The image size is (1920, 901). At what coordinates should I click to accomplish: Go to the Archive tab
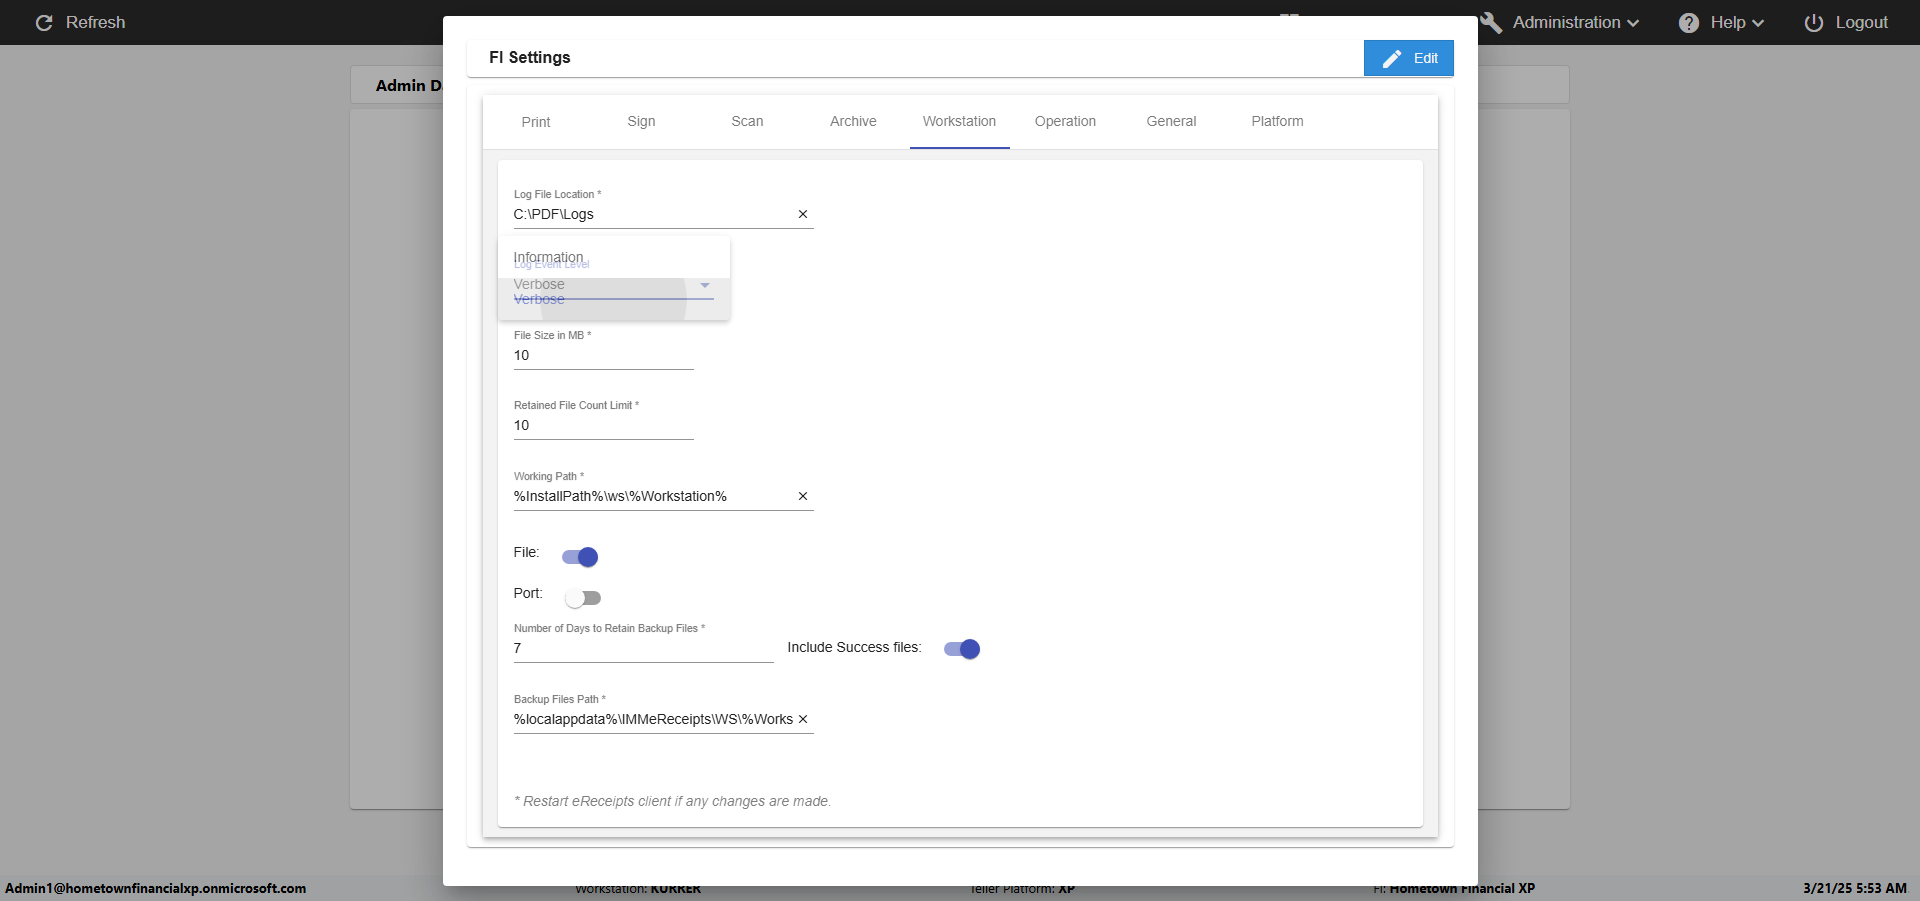(853, 122)
